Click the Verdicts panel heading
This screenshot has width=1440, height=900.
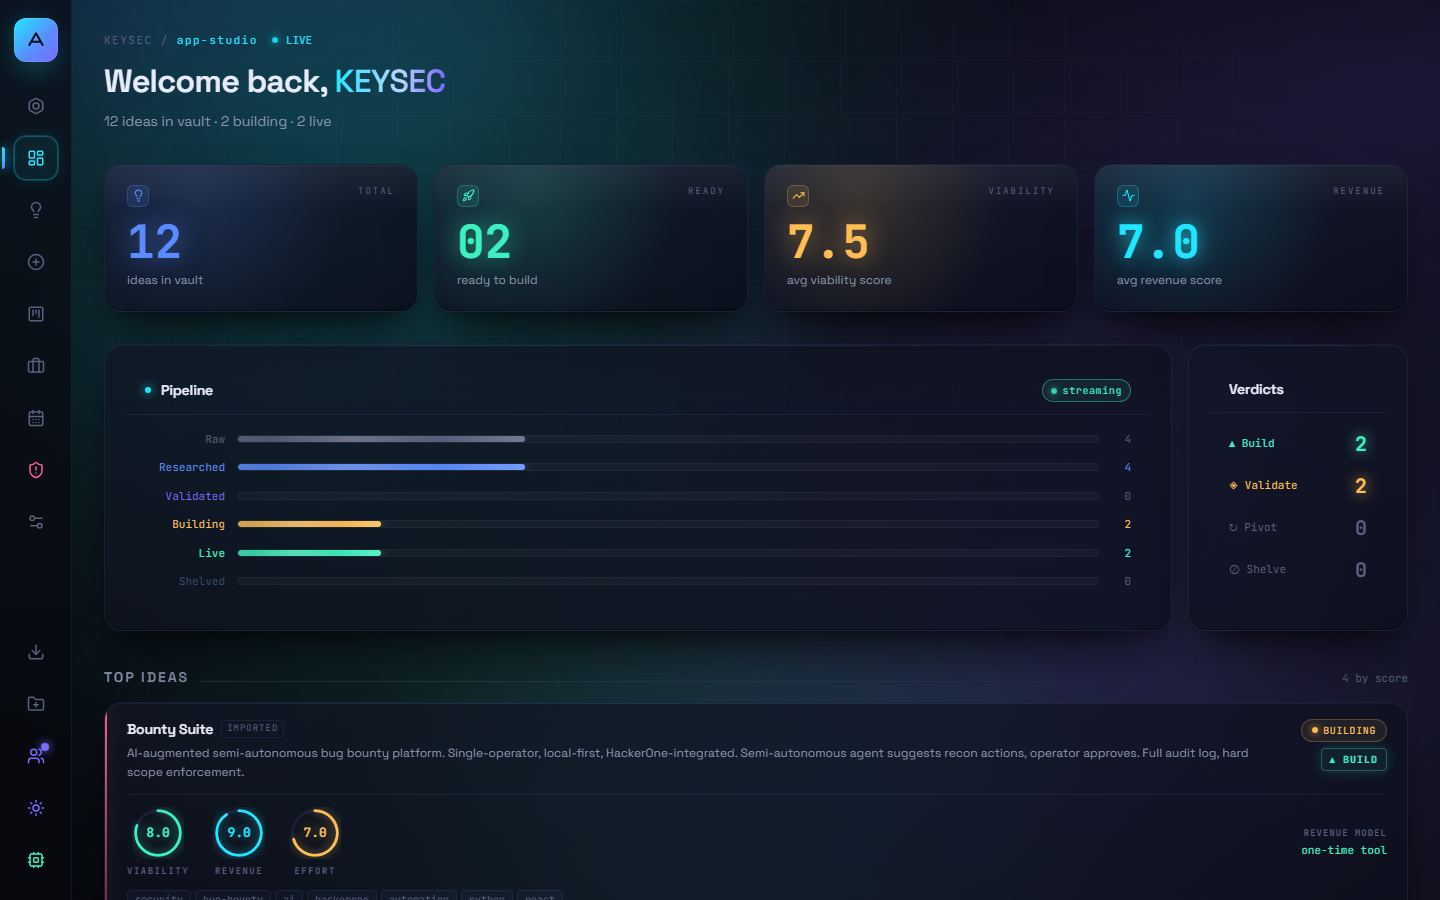click(x=1256, y=390)
